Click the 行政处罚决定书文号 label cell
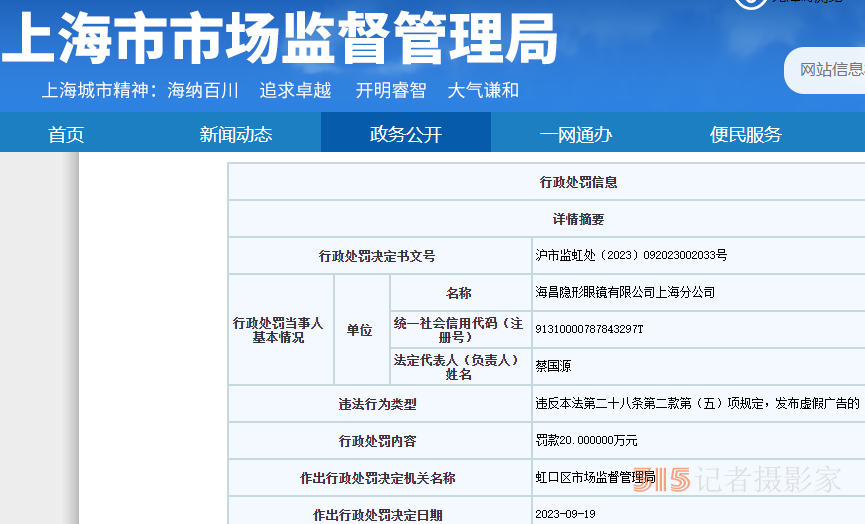The image size is (865, 524). coord(380,256)
